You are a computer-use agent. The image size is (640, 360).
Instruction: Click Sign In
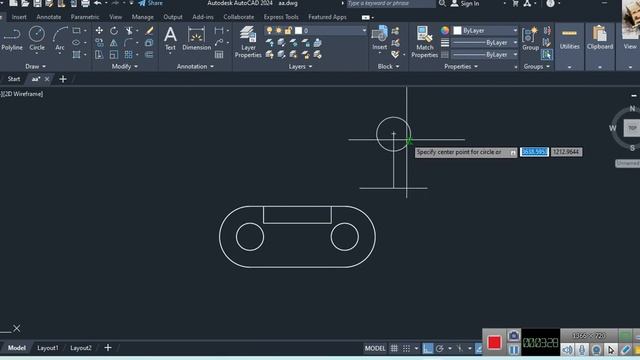click(x=465, y=3)
